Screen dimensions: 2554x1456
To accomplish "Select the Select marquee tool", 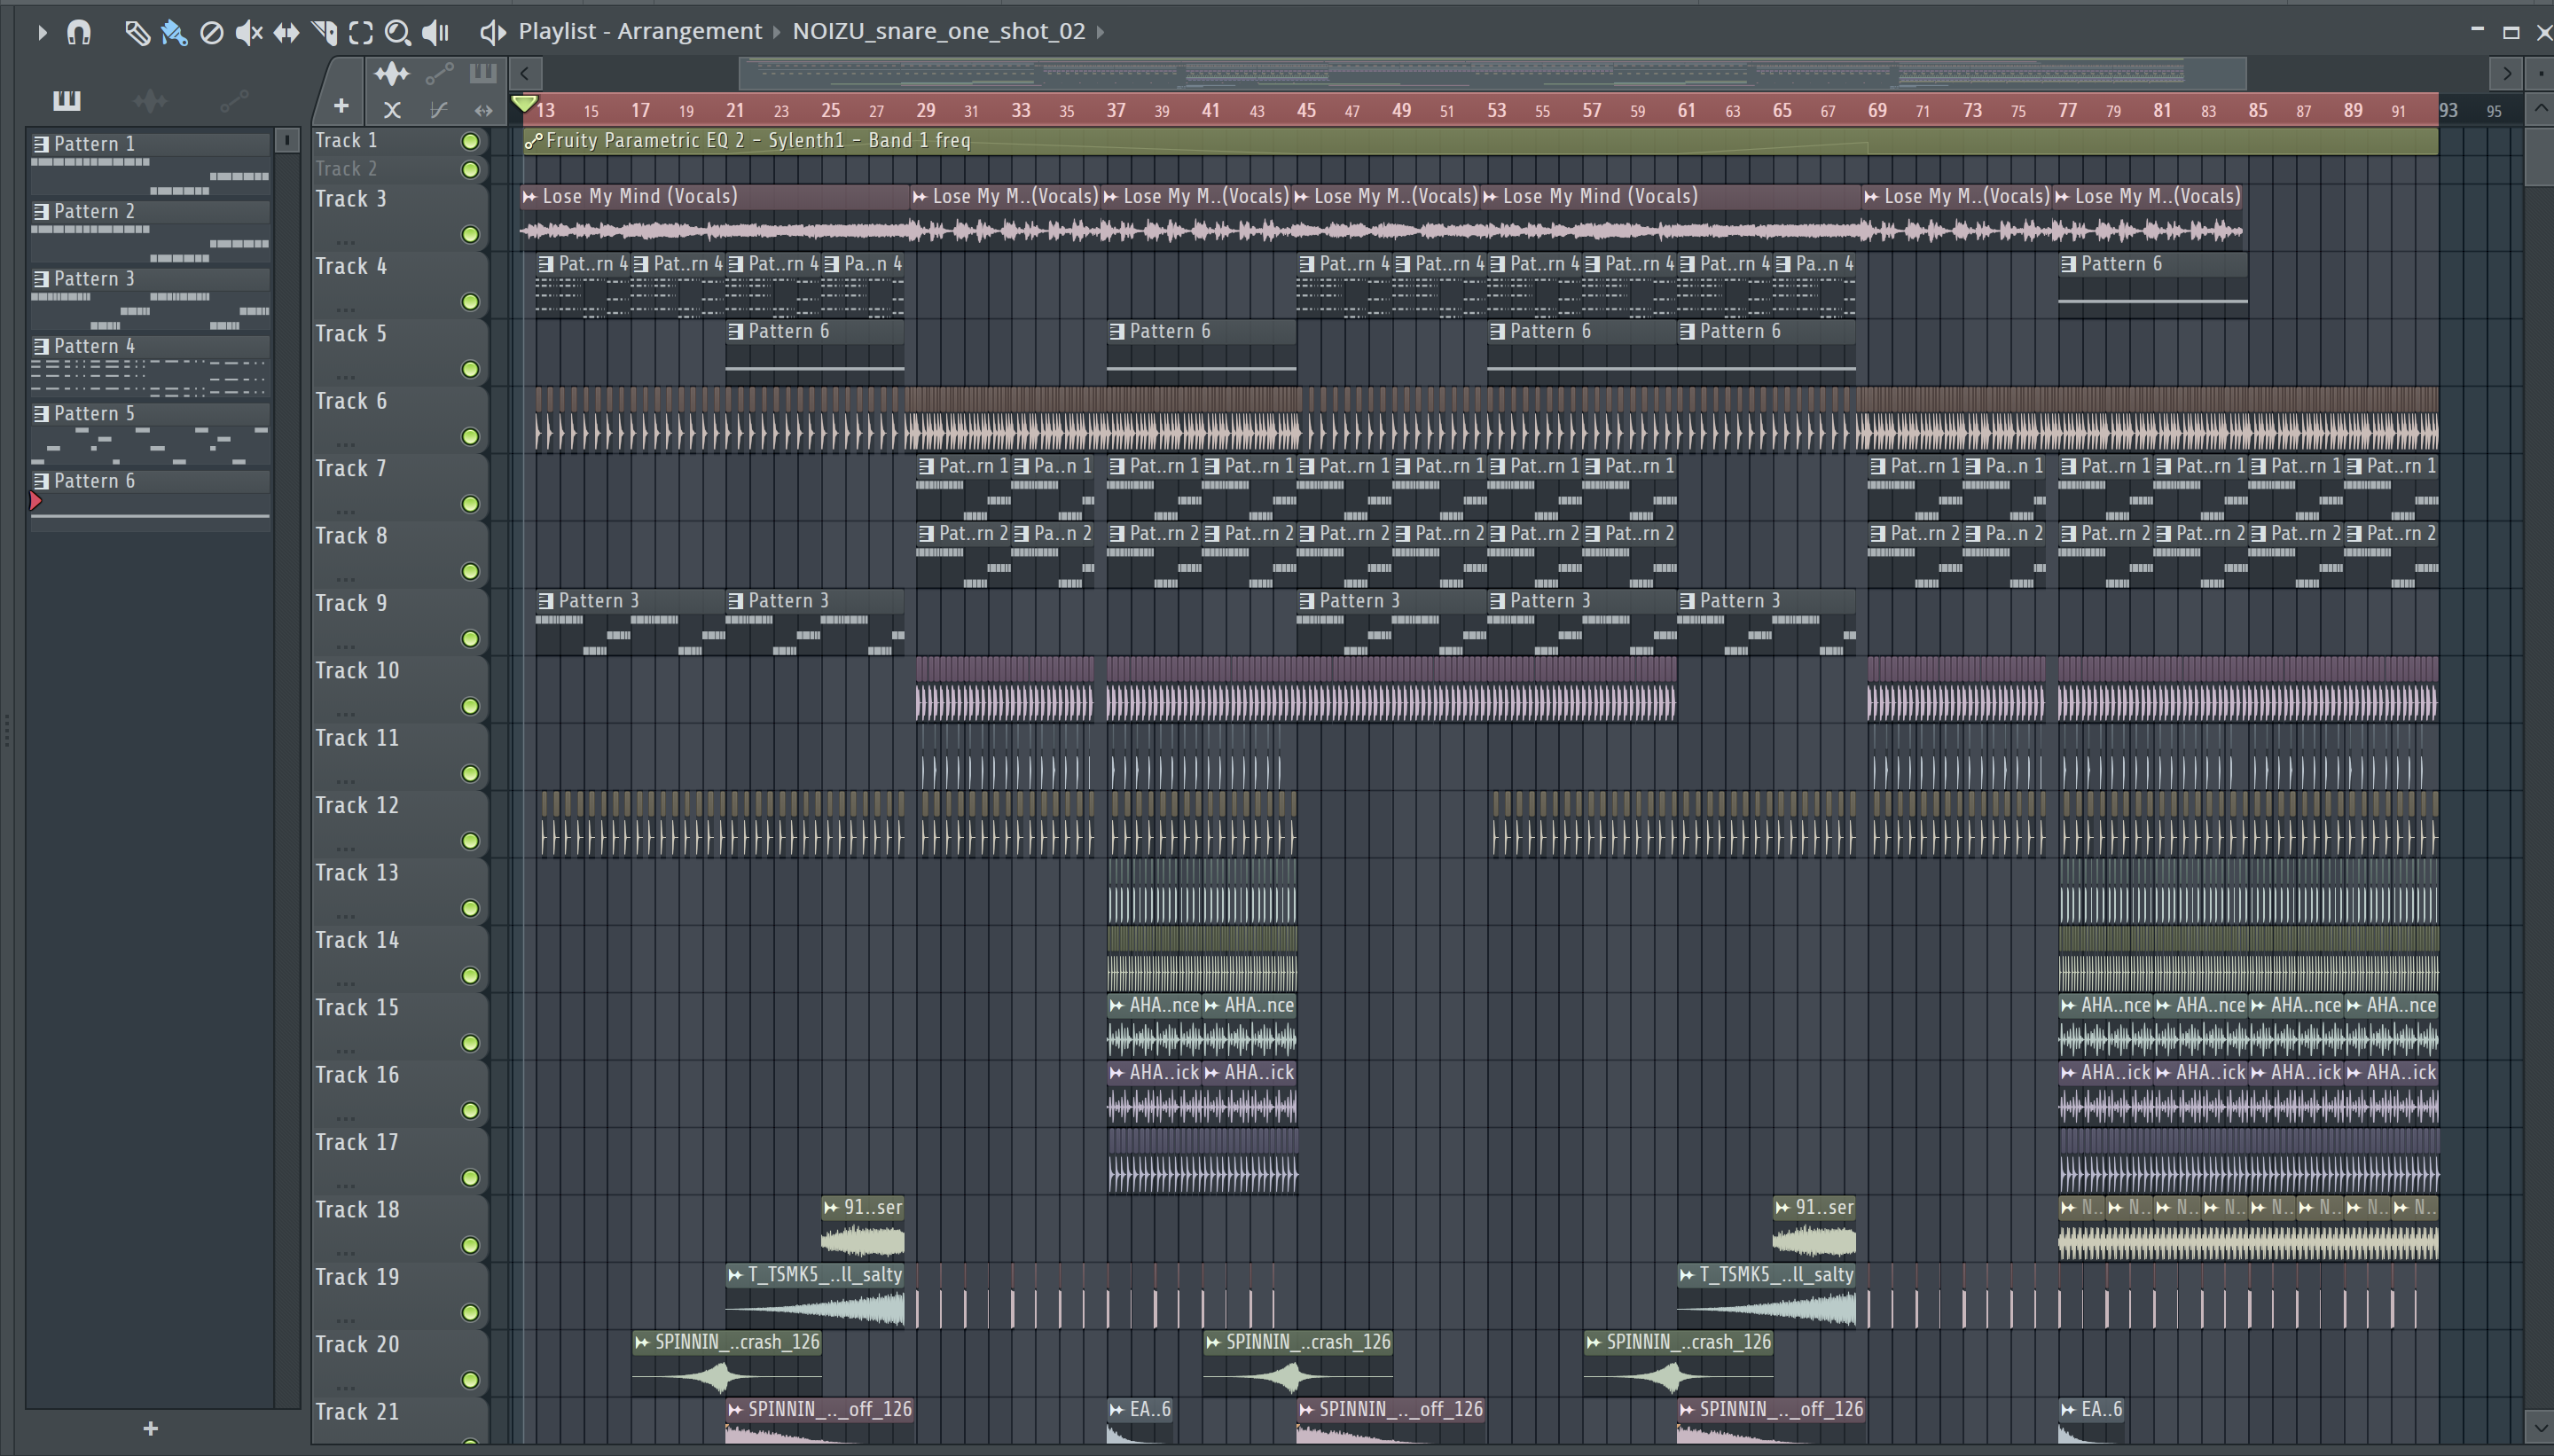I will pyautogui.click(x=361, y=33).
